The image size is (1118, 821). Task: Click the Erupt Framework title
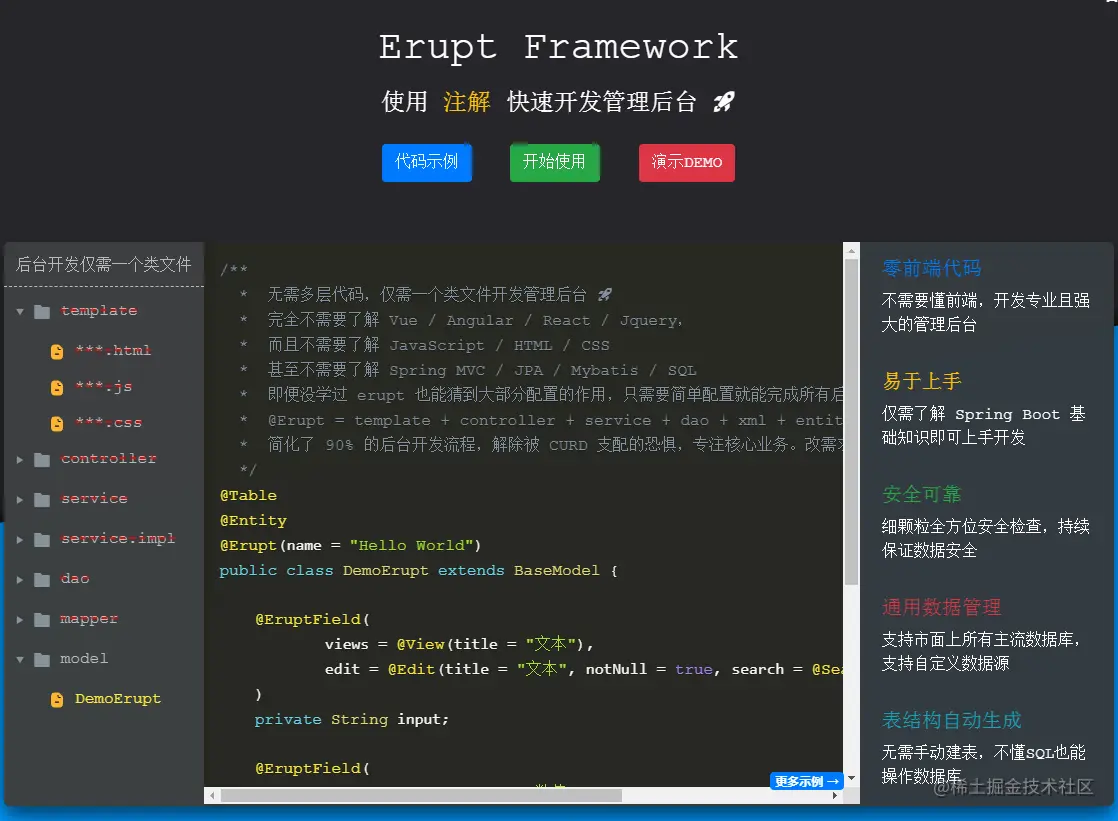(x=558, y=46)
